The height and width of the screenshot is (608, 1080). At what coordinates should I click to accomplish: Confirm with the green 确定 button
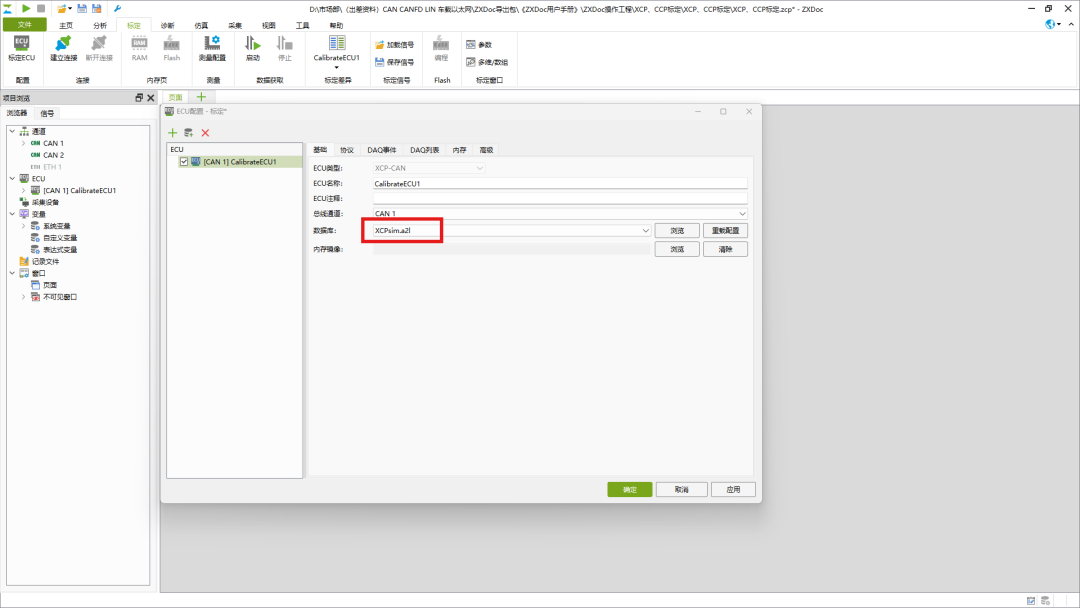(630, 490)
